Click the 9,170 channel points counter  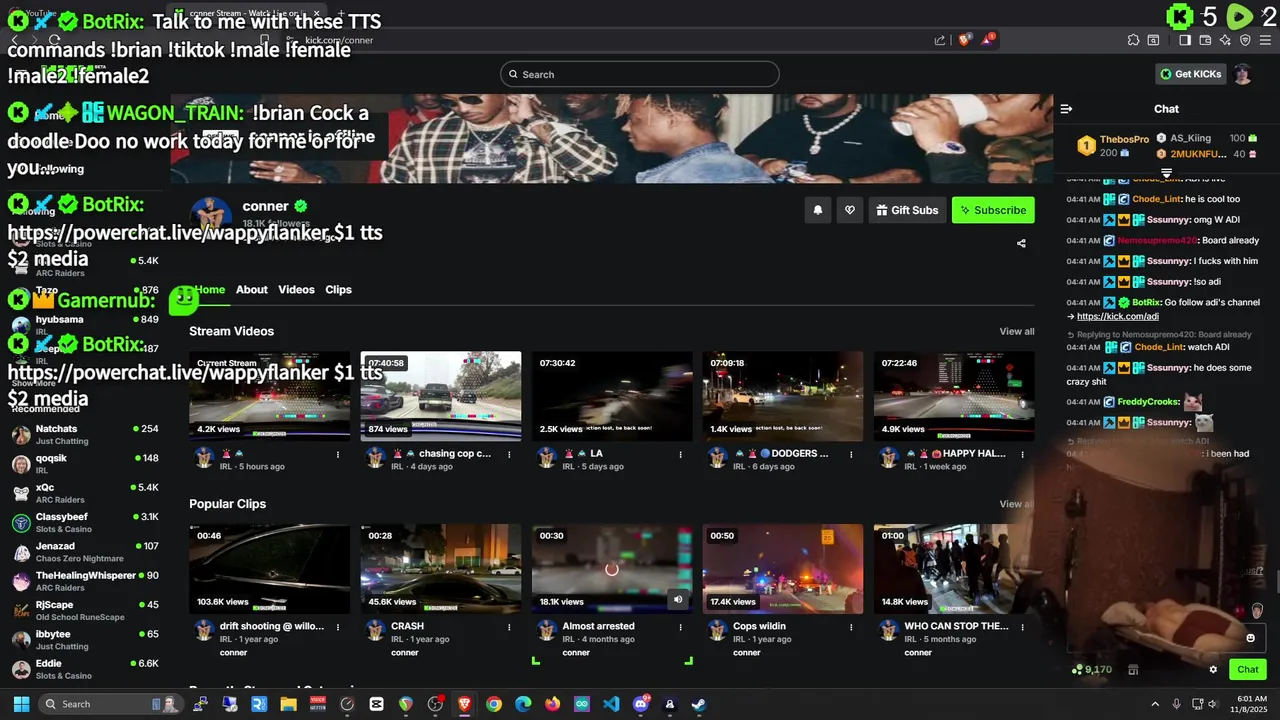(1092, 670)
